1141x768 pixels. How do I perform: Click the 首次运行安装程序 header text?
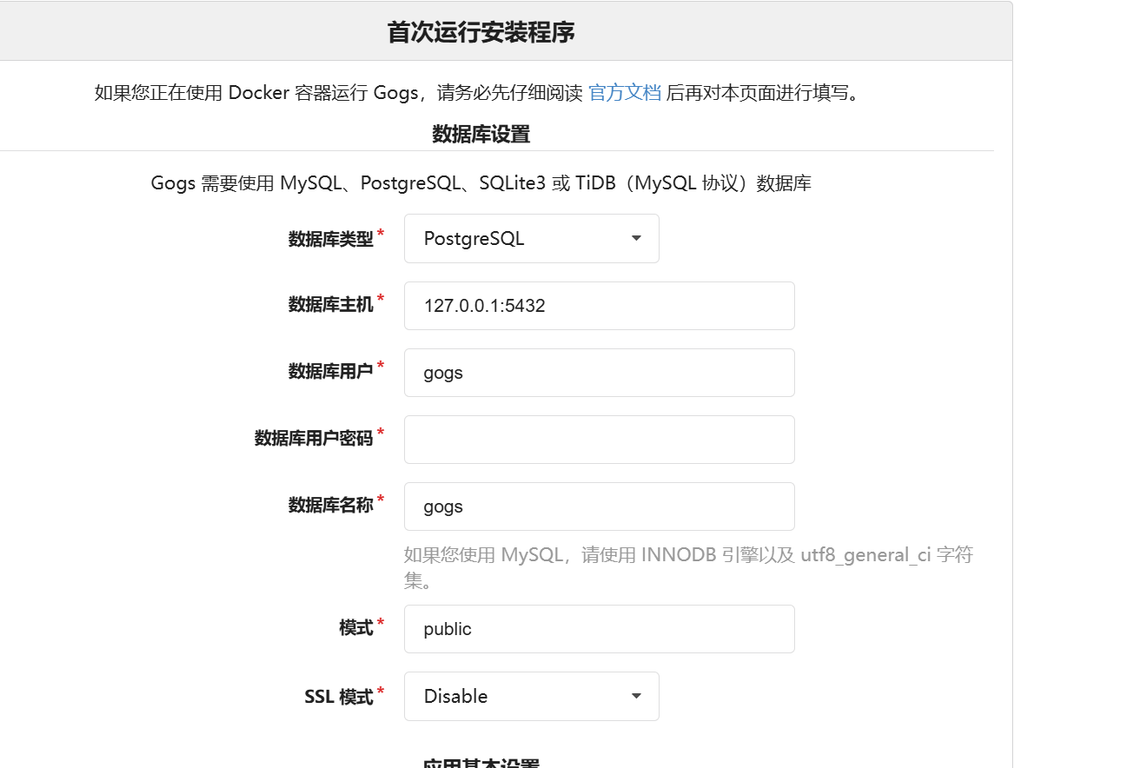pos(480,32)
